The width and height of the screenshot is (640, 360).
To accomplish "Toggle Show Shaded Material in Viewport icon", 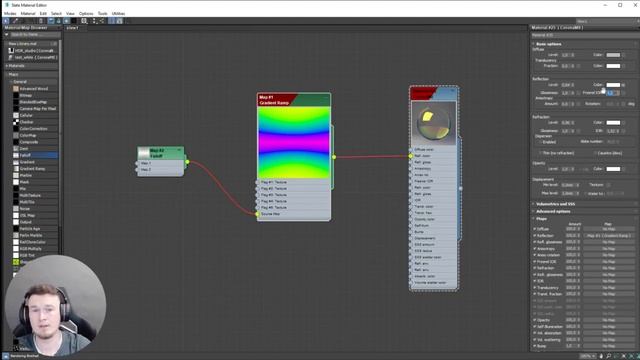I will click(x=66, y=20).
